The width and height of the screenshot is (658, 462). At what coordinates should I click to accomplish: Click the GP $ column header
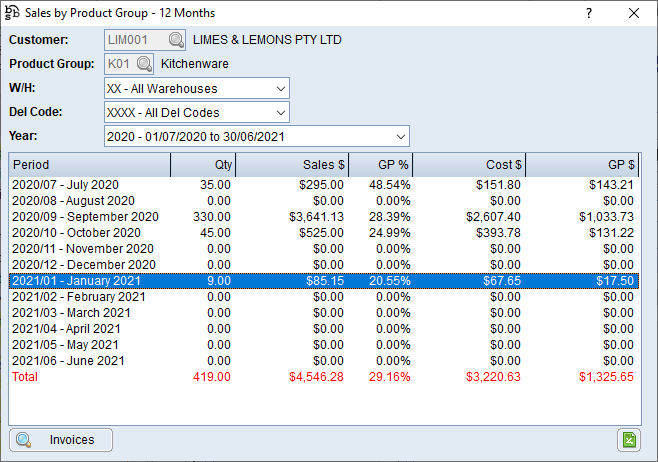pyautogui.click(x=583, y=165)
